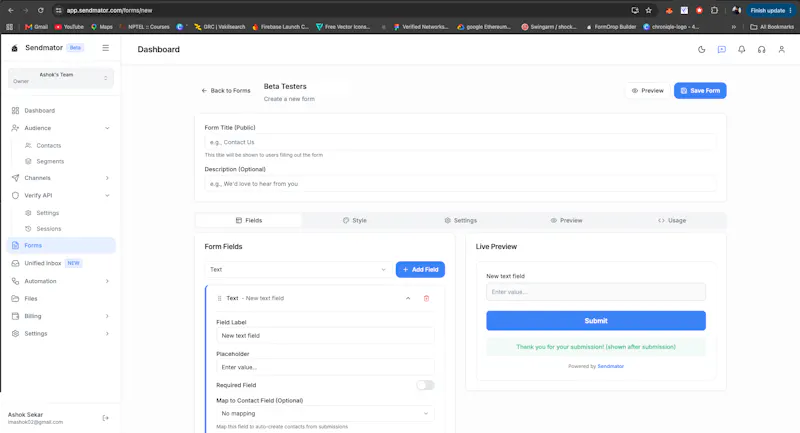
Task: Go back in browser history
Action: (11, 10)
